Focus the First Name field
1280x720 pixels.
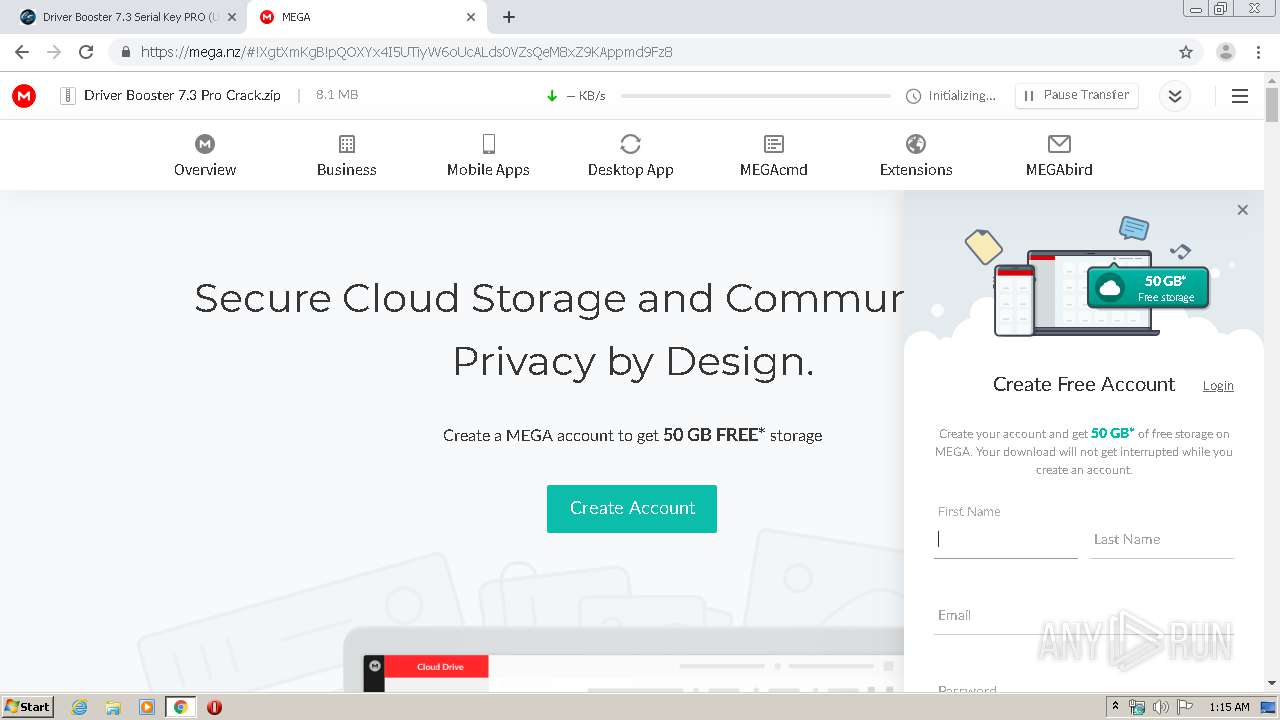[x=1006, y=539]
